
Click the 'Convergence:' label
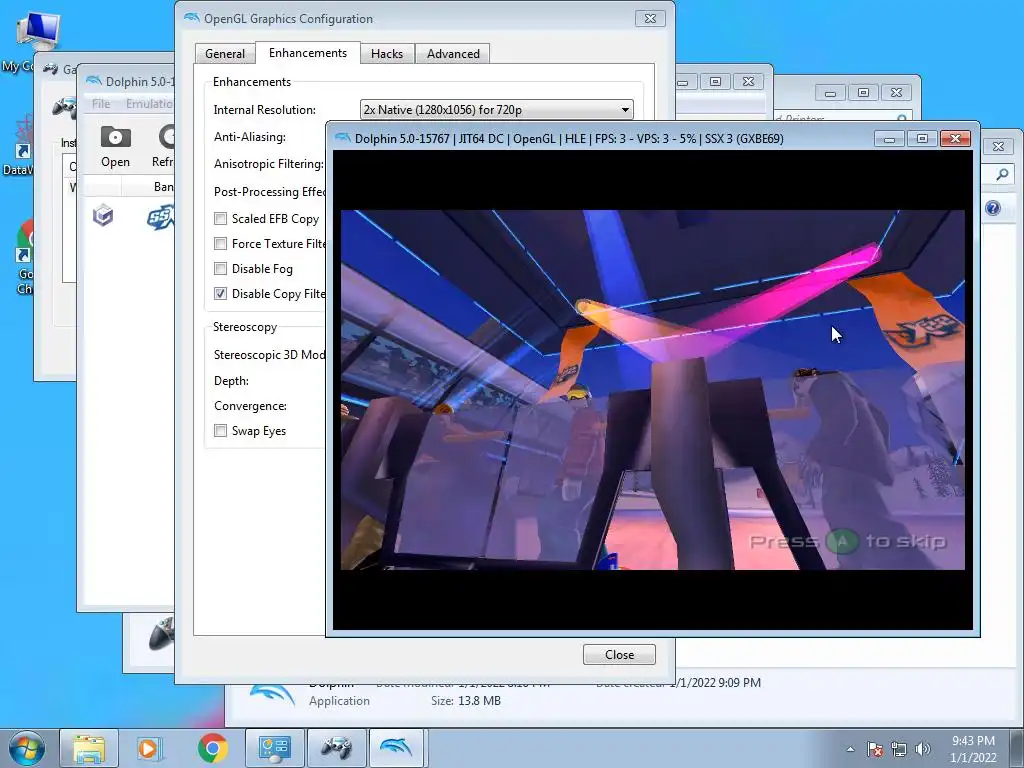(x=250, y=406)
